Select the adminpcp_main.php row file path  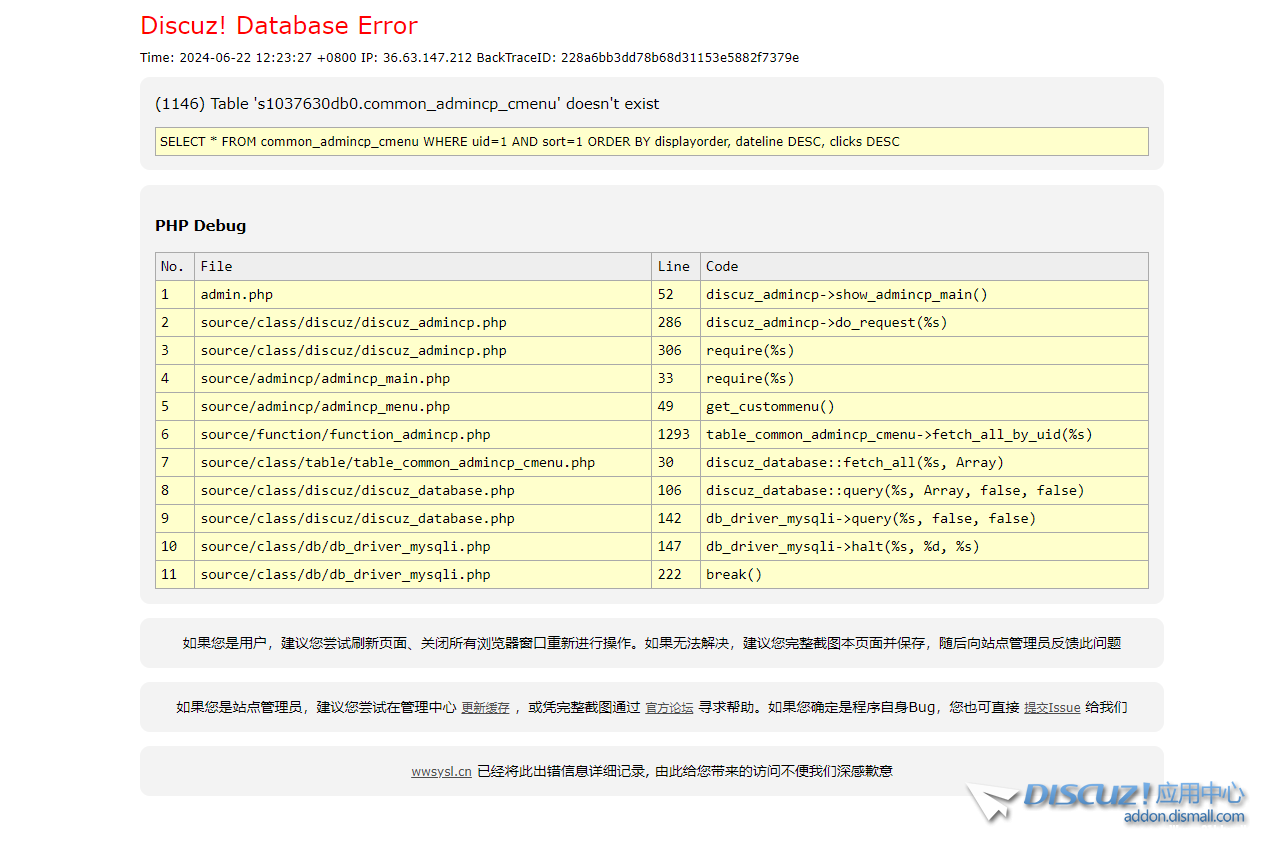(325, 379)
